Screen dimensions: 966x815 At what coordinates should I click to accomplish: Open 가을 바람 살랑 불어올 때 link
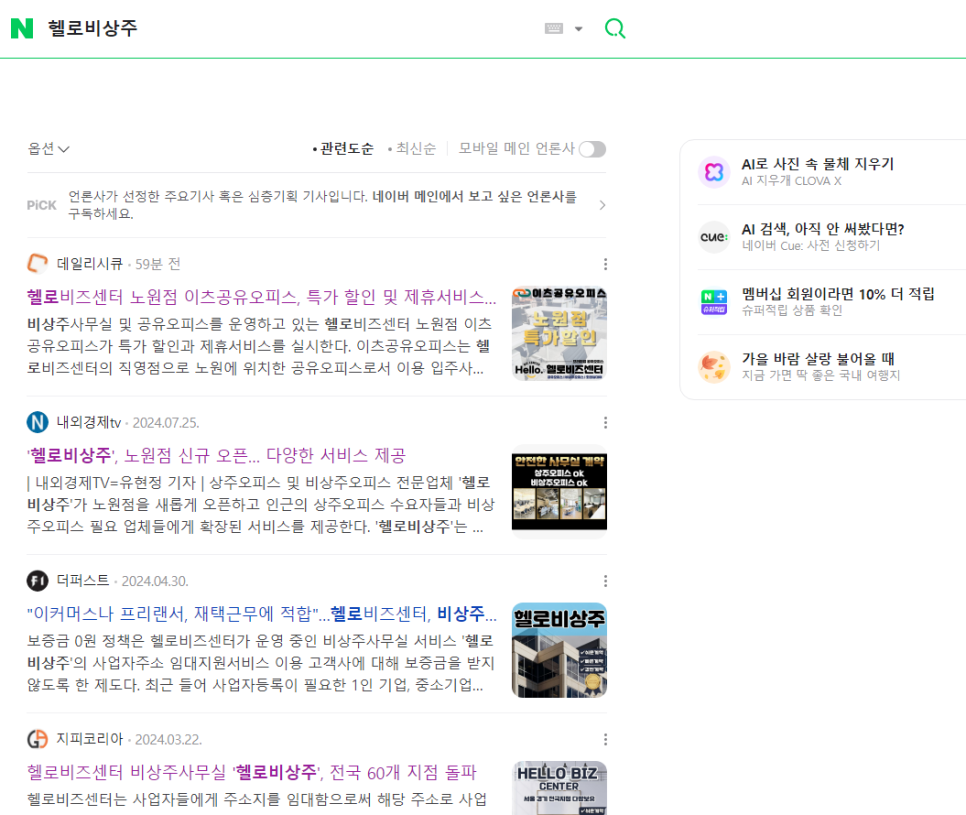pos(818,359)
